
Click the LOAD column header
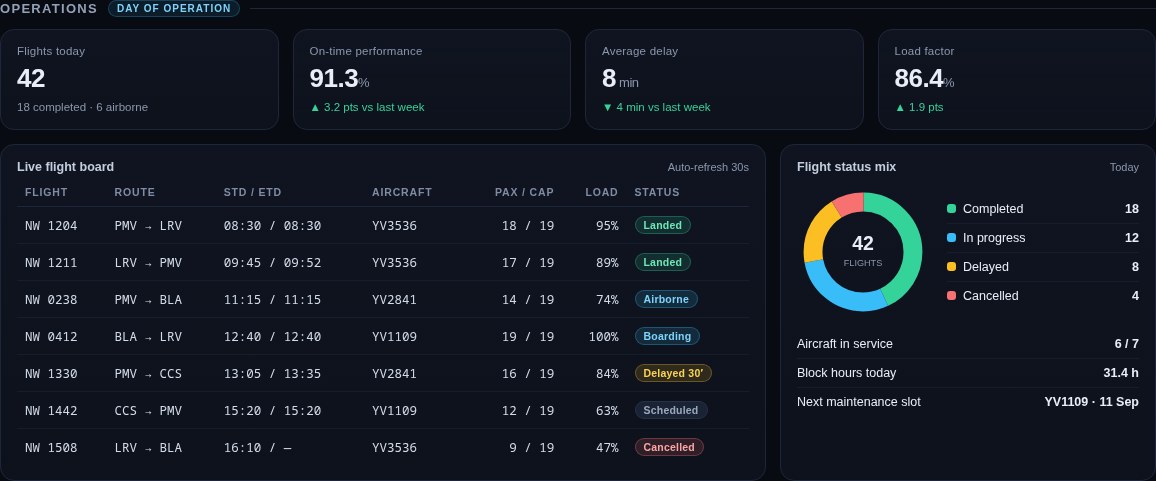(602, 193)
